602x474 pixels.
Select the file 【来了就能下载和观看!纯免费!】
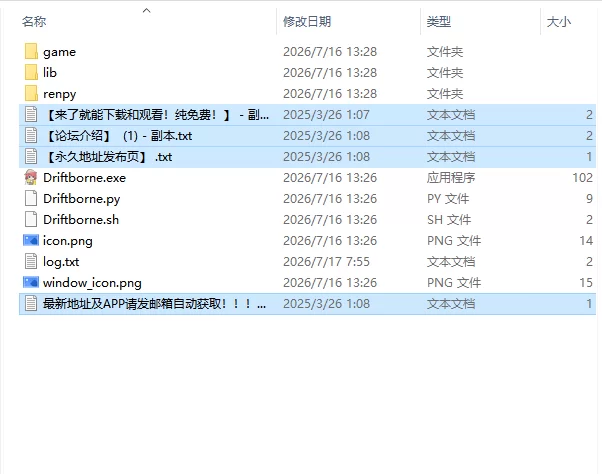(x=156, y=114)
